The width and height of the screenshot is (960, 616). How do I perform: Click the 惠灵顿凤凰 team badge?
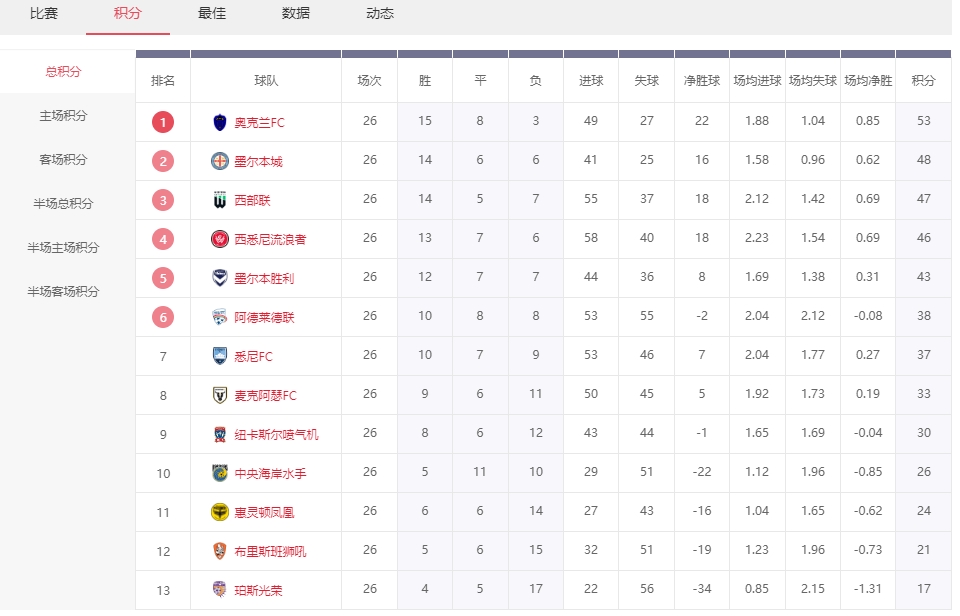pyautogui.click(x=220, y=512)
